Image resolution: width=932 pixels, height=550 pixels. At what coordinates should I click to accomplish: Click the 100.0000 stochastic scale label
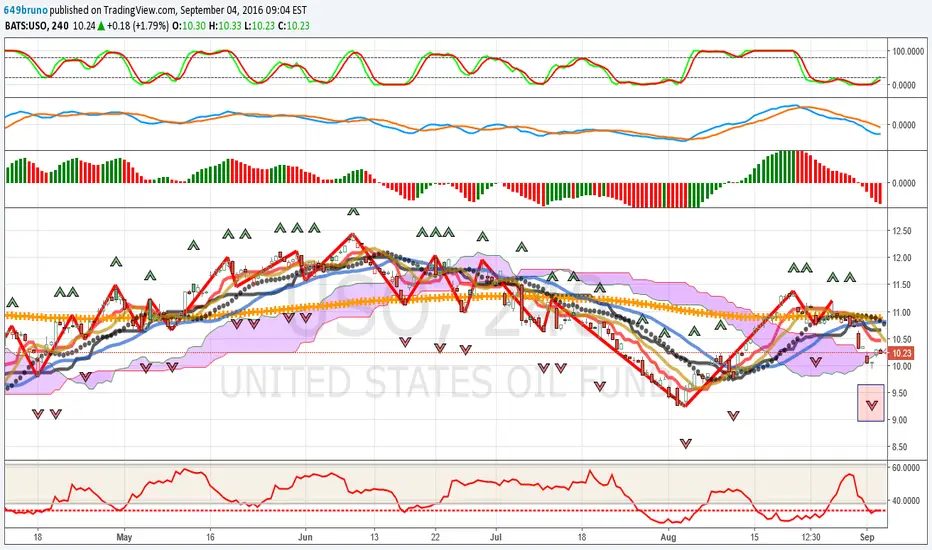(x=908, y=52)
